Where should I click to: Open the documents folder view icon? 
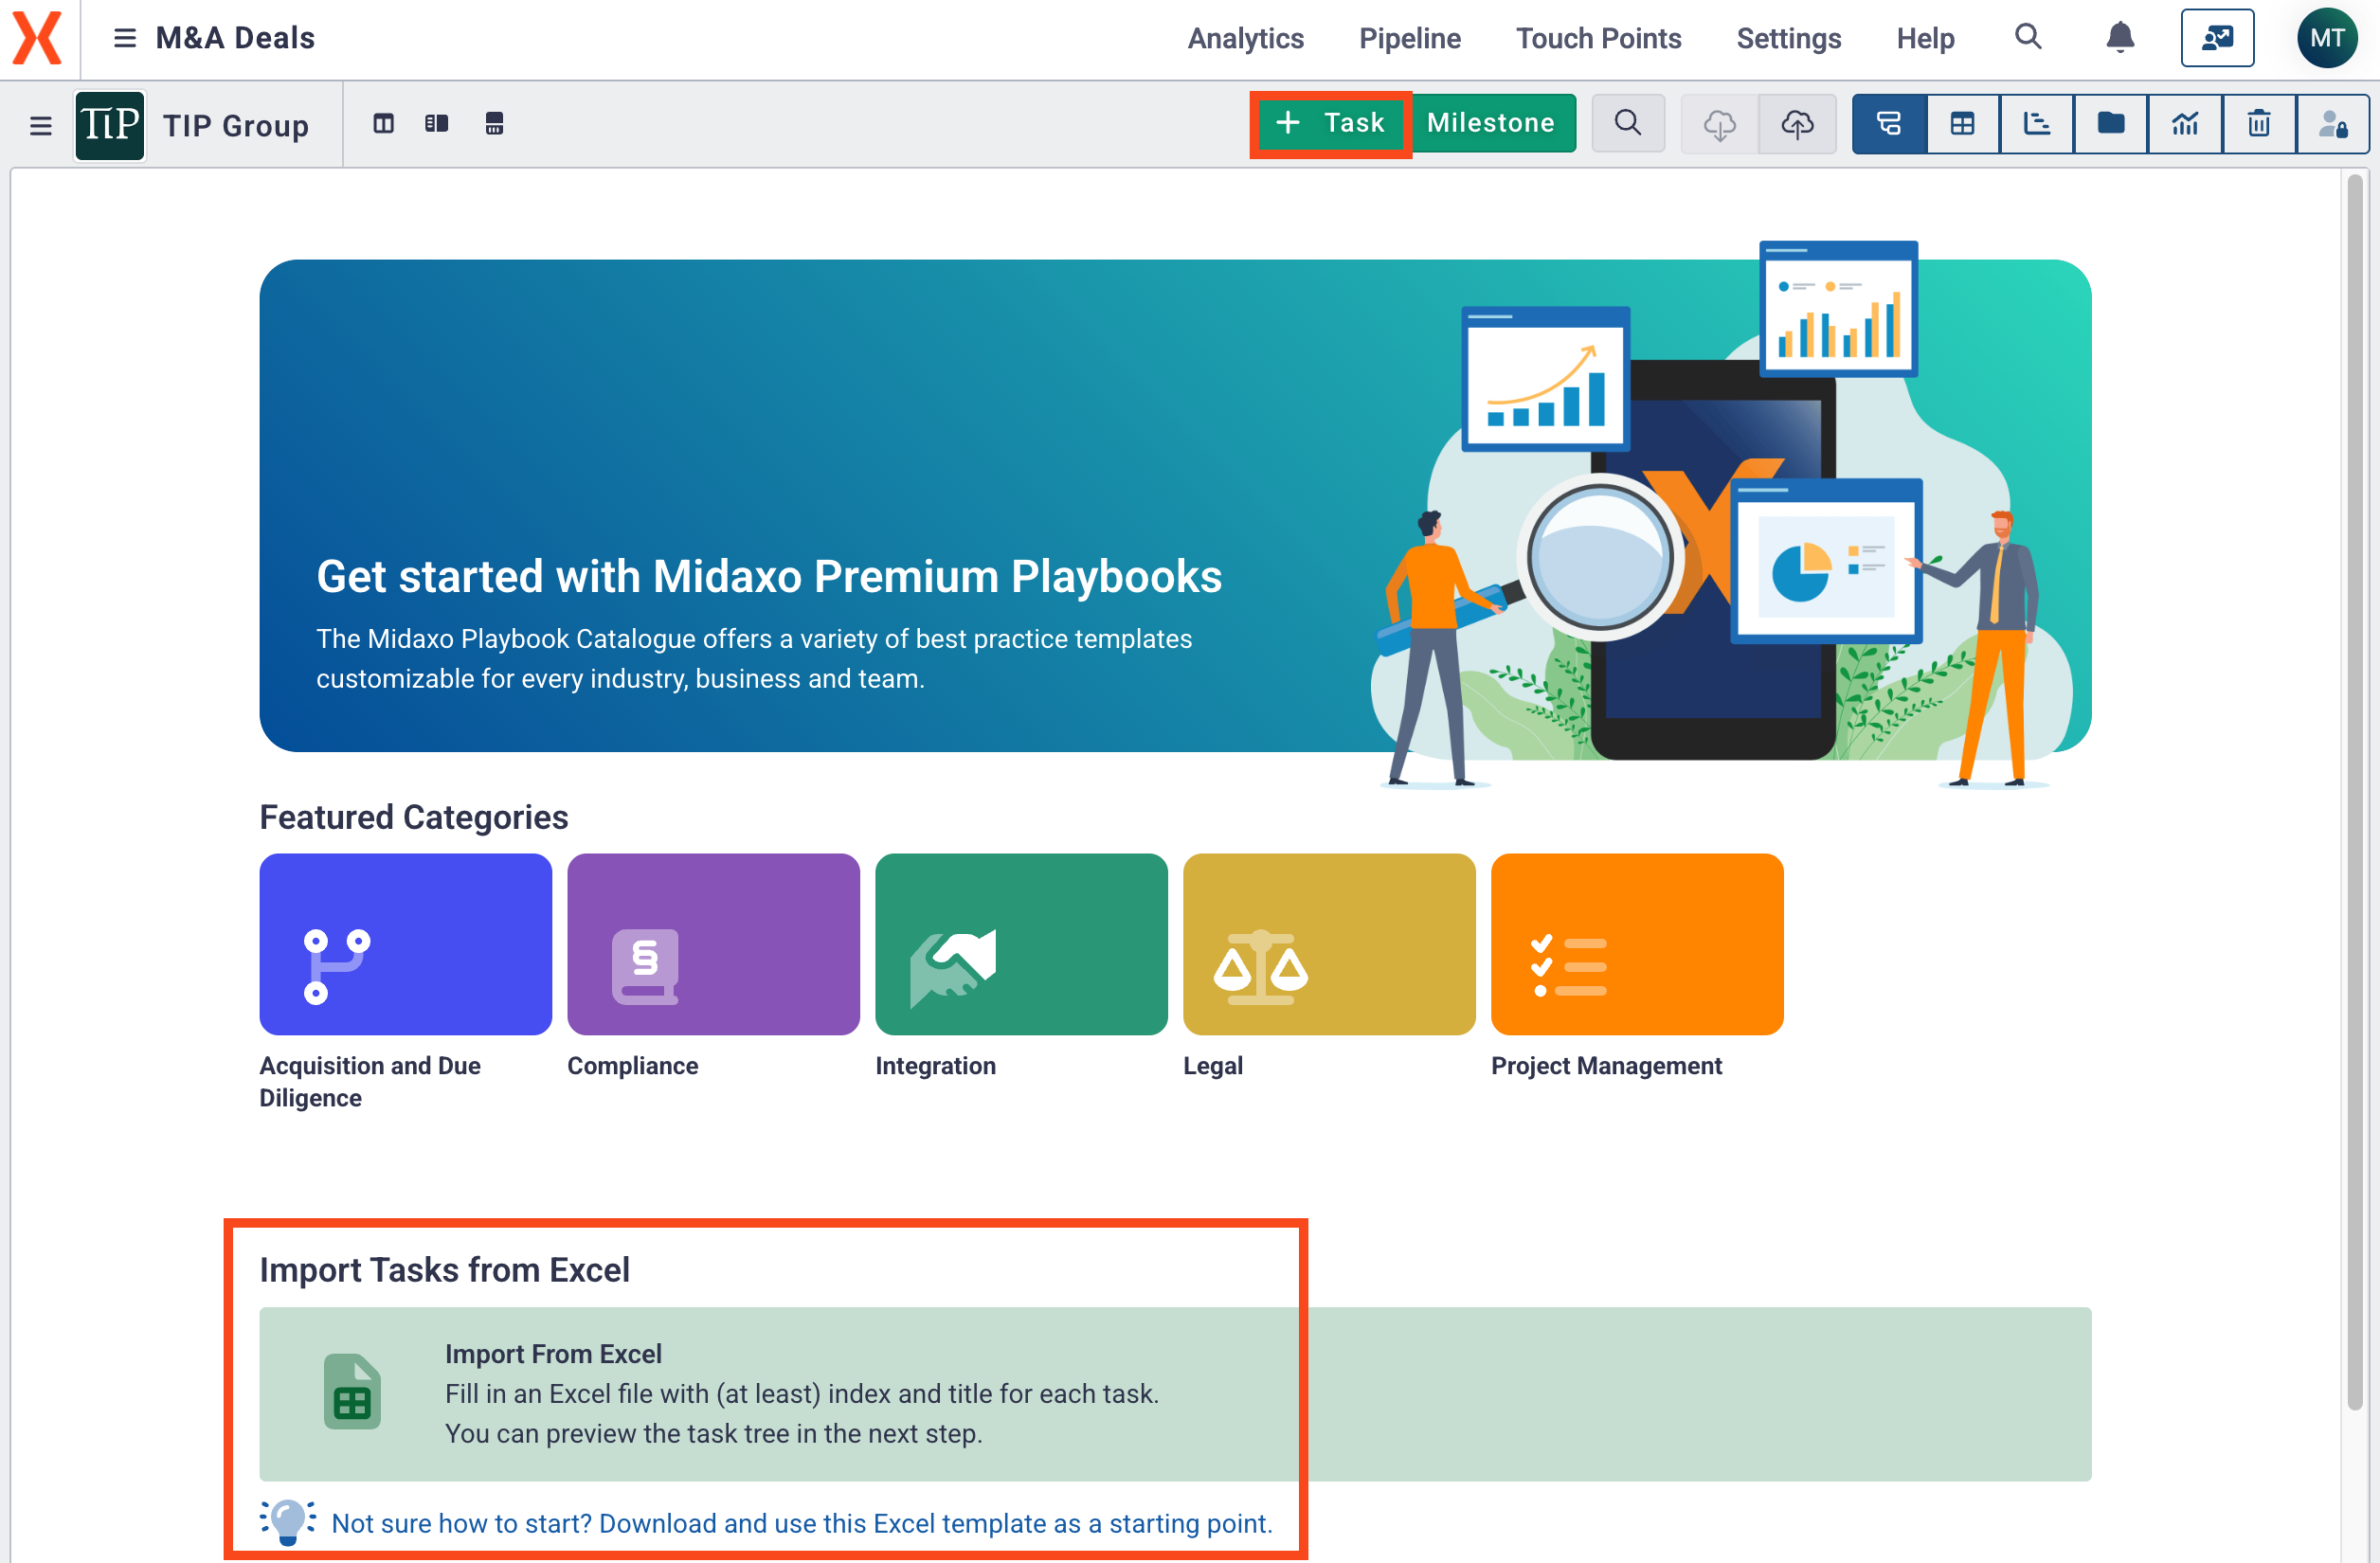coord(2111,124)
